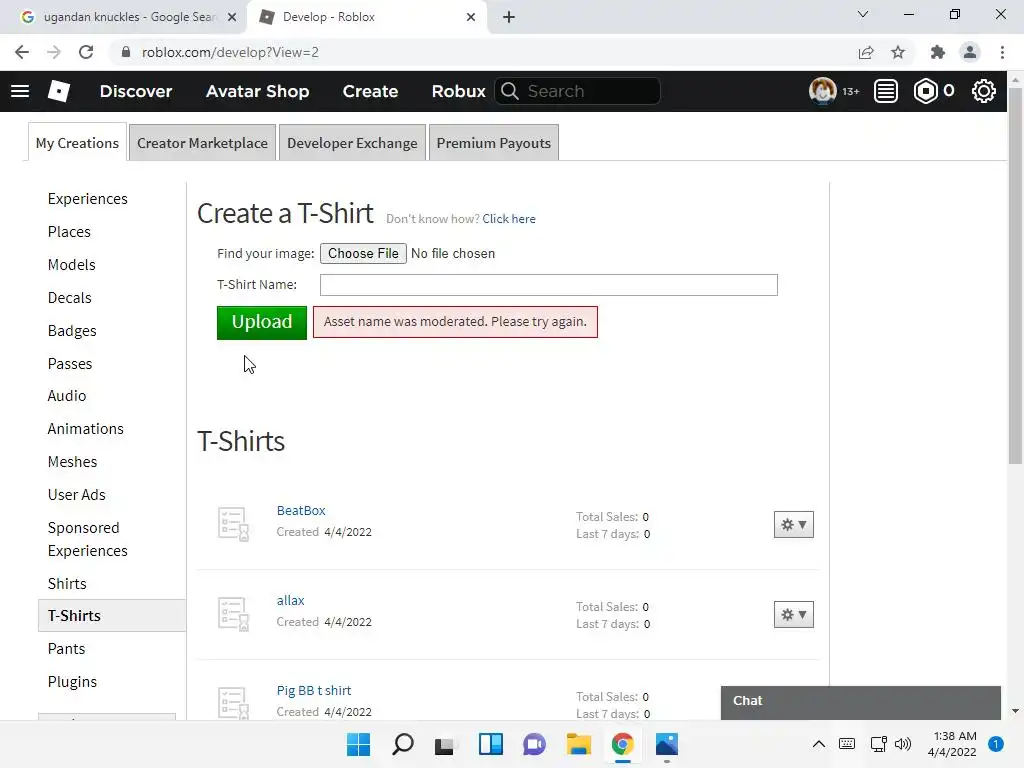Select Plugins in sidebar
The width and height of the screenshot is (1024, 768).
pyautogui.click(x=72, y=682)
